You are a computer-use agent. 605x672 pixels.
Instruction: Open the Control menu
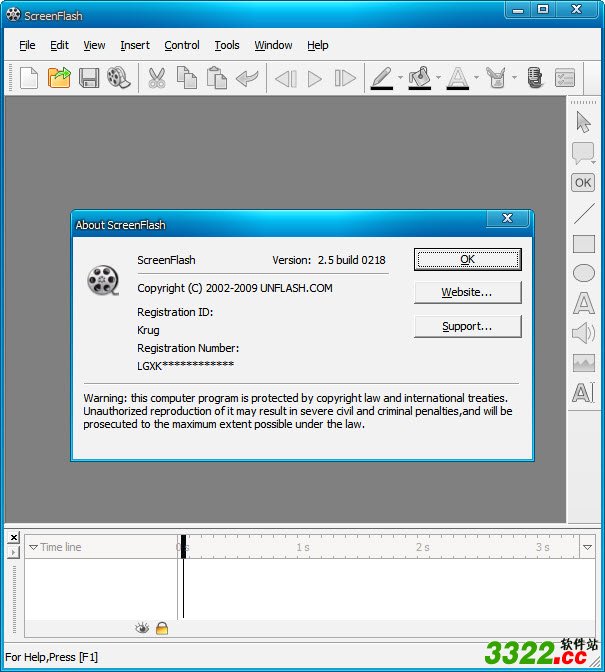[182, 45]
